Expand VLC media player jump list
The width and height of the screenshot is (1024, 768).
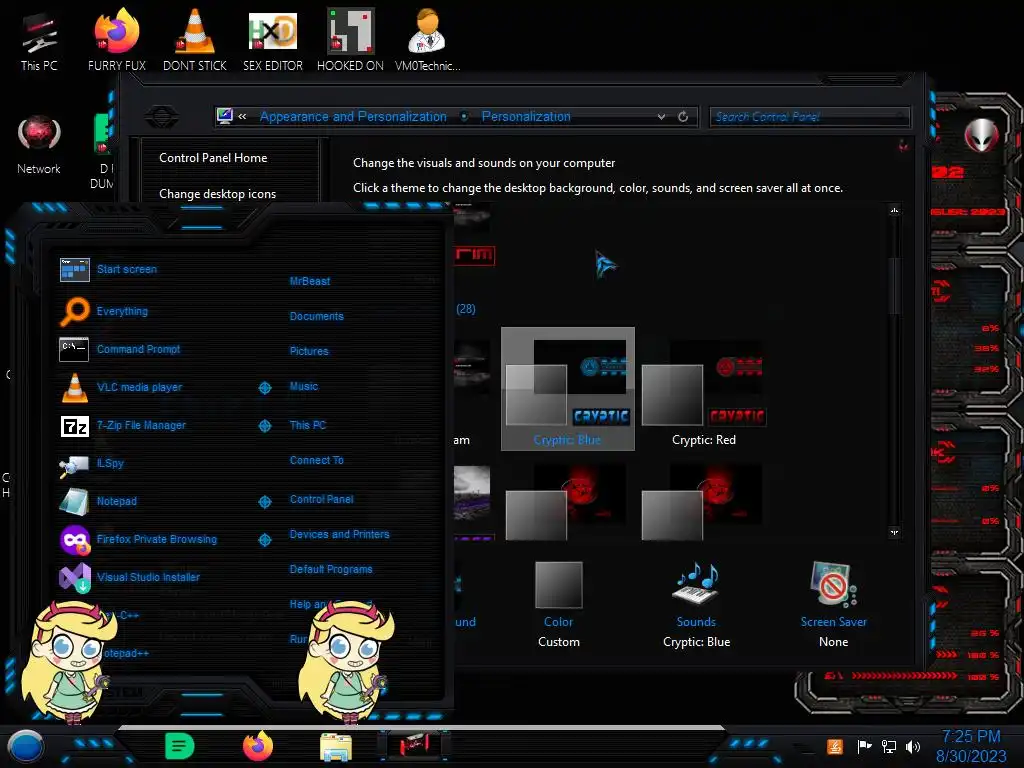[264, 387]
